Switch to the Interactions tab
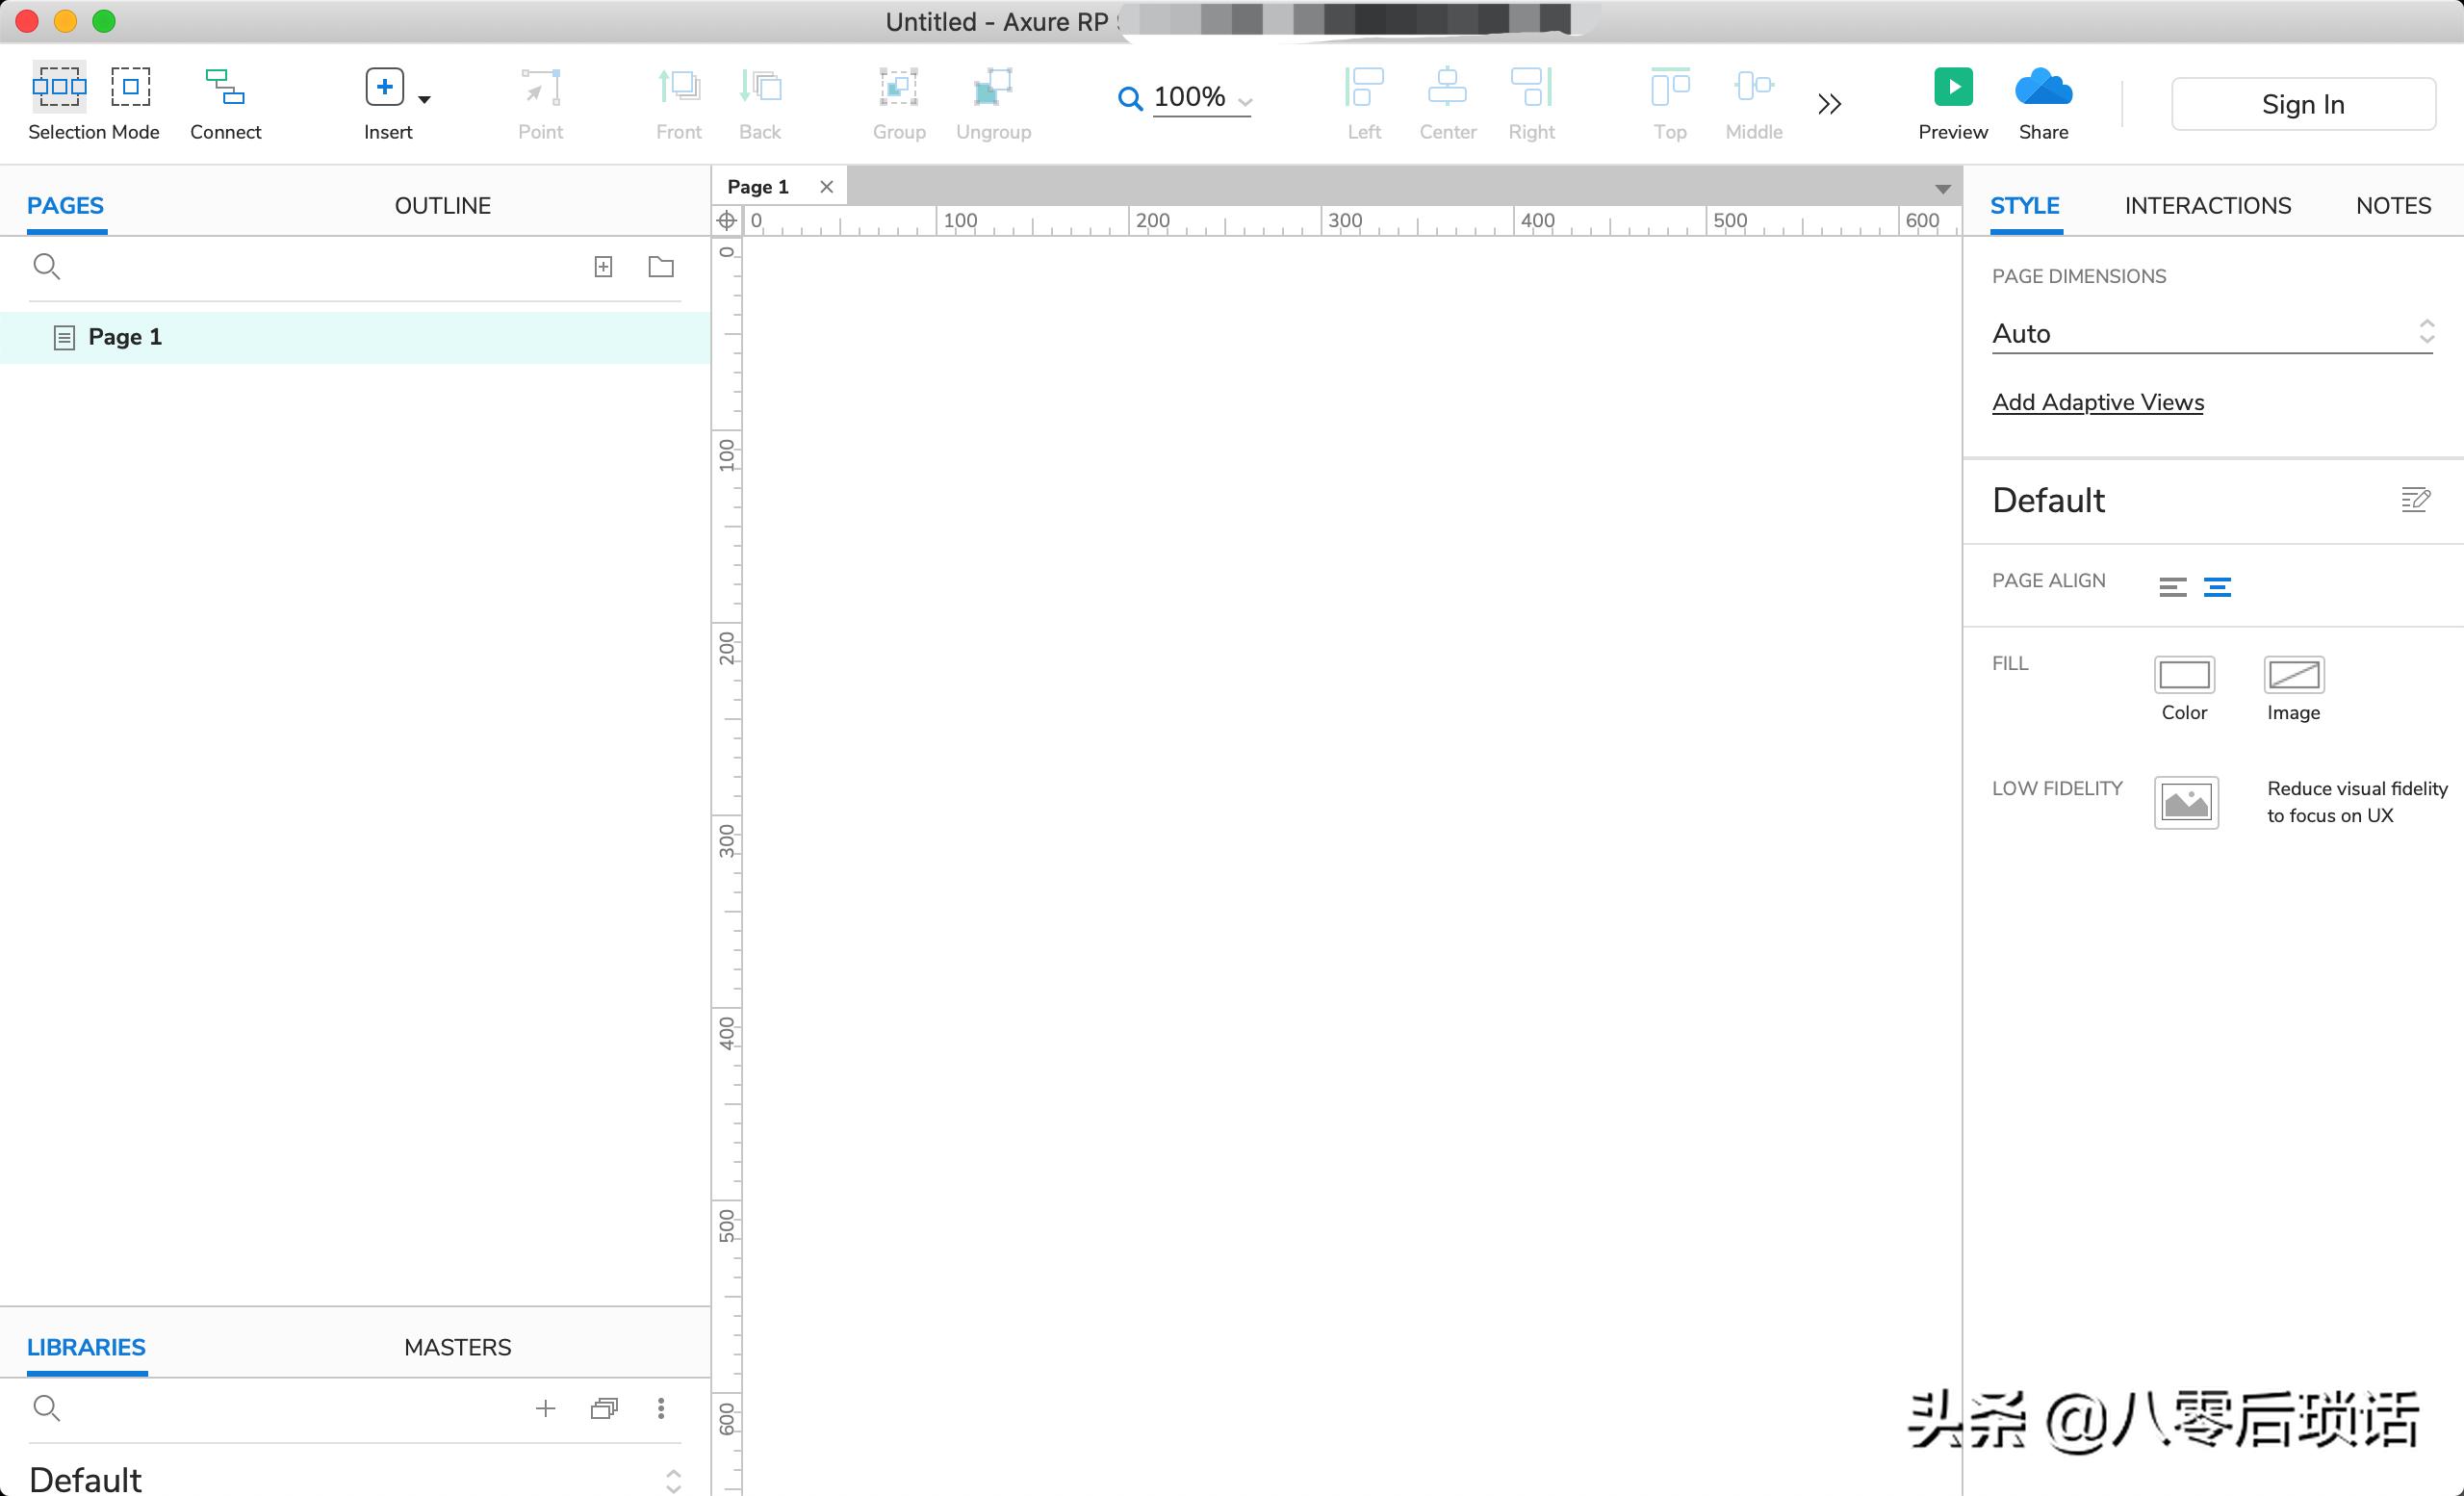 point(2207,205)
